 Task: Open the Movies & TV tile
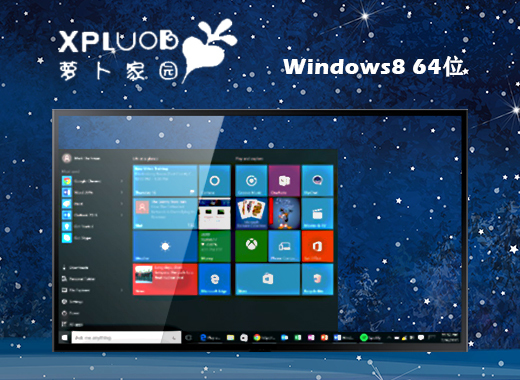pos(317,213)
